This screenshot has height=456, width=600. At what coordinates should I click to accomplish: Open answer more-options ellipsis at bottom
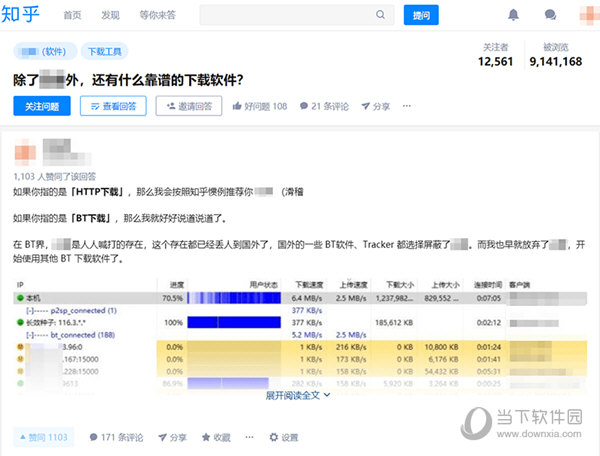pyautogui.click(x=249, y=437)
